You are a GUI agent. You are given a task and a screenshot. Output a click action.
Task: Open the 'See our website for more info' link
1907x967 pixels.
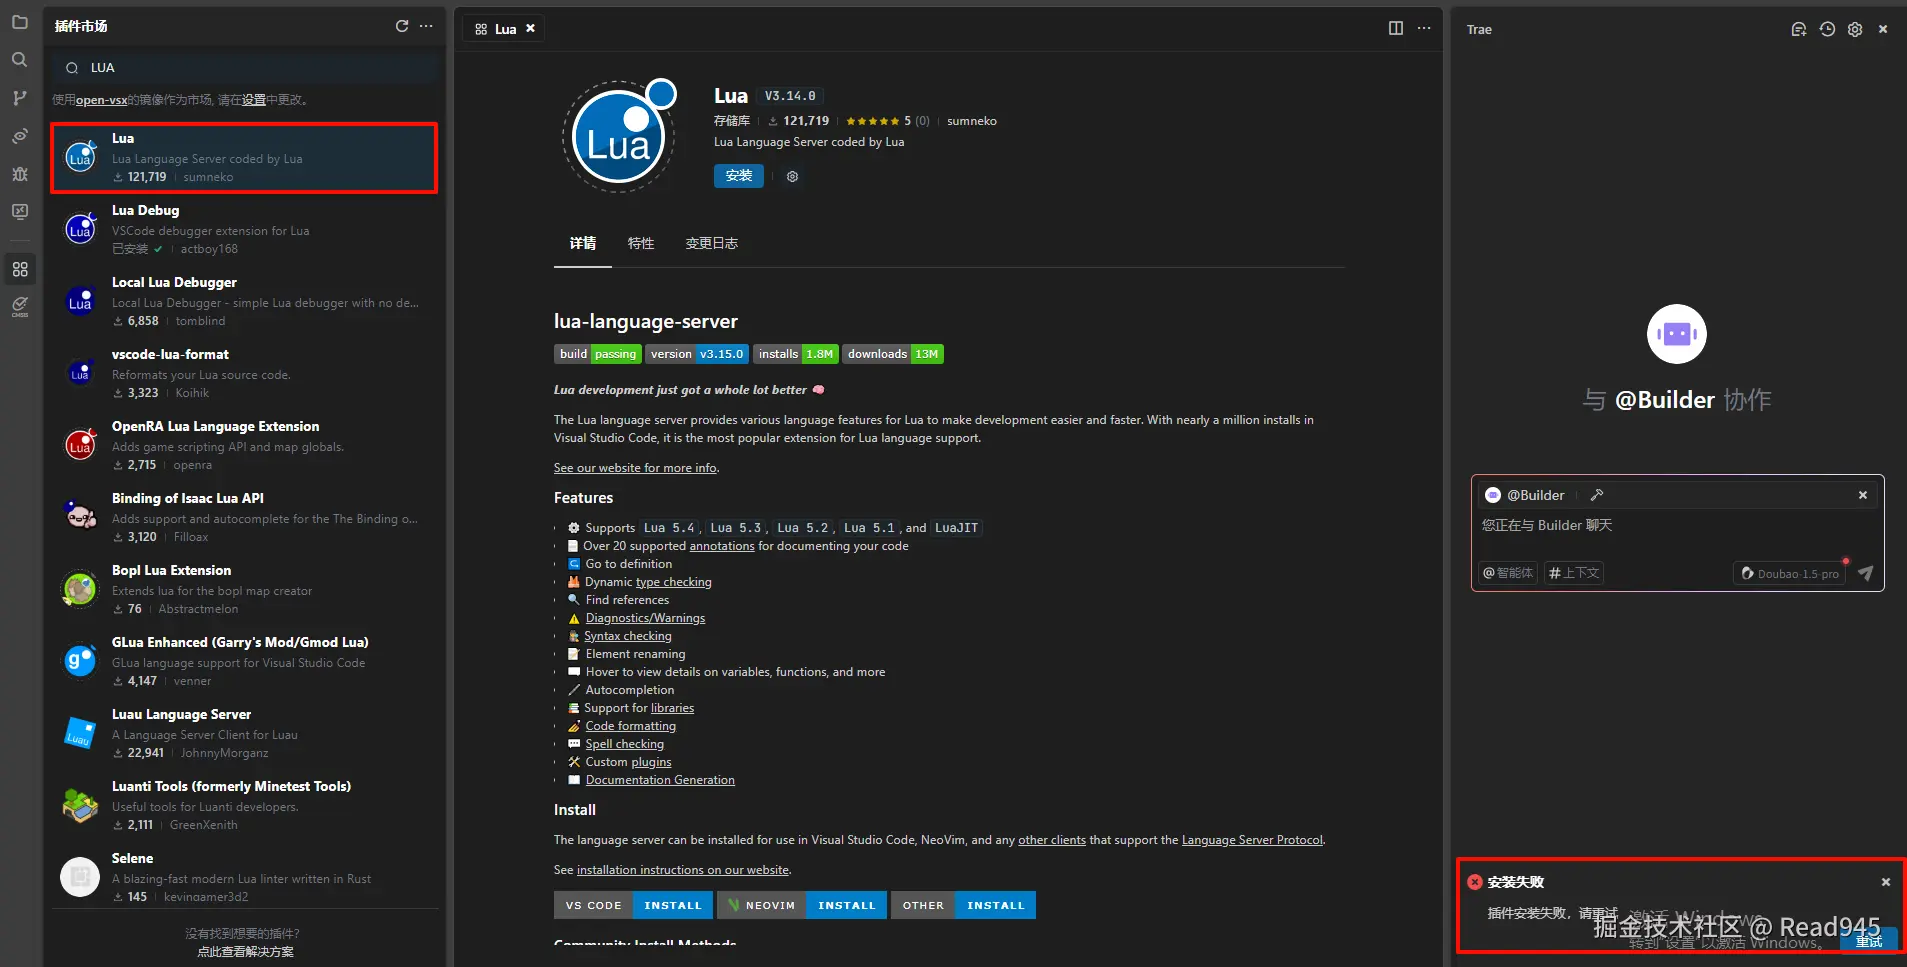click(x=635, y=468)
